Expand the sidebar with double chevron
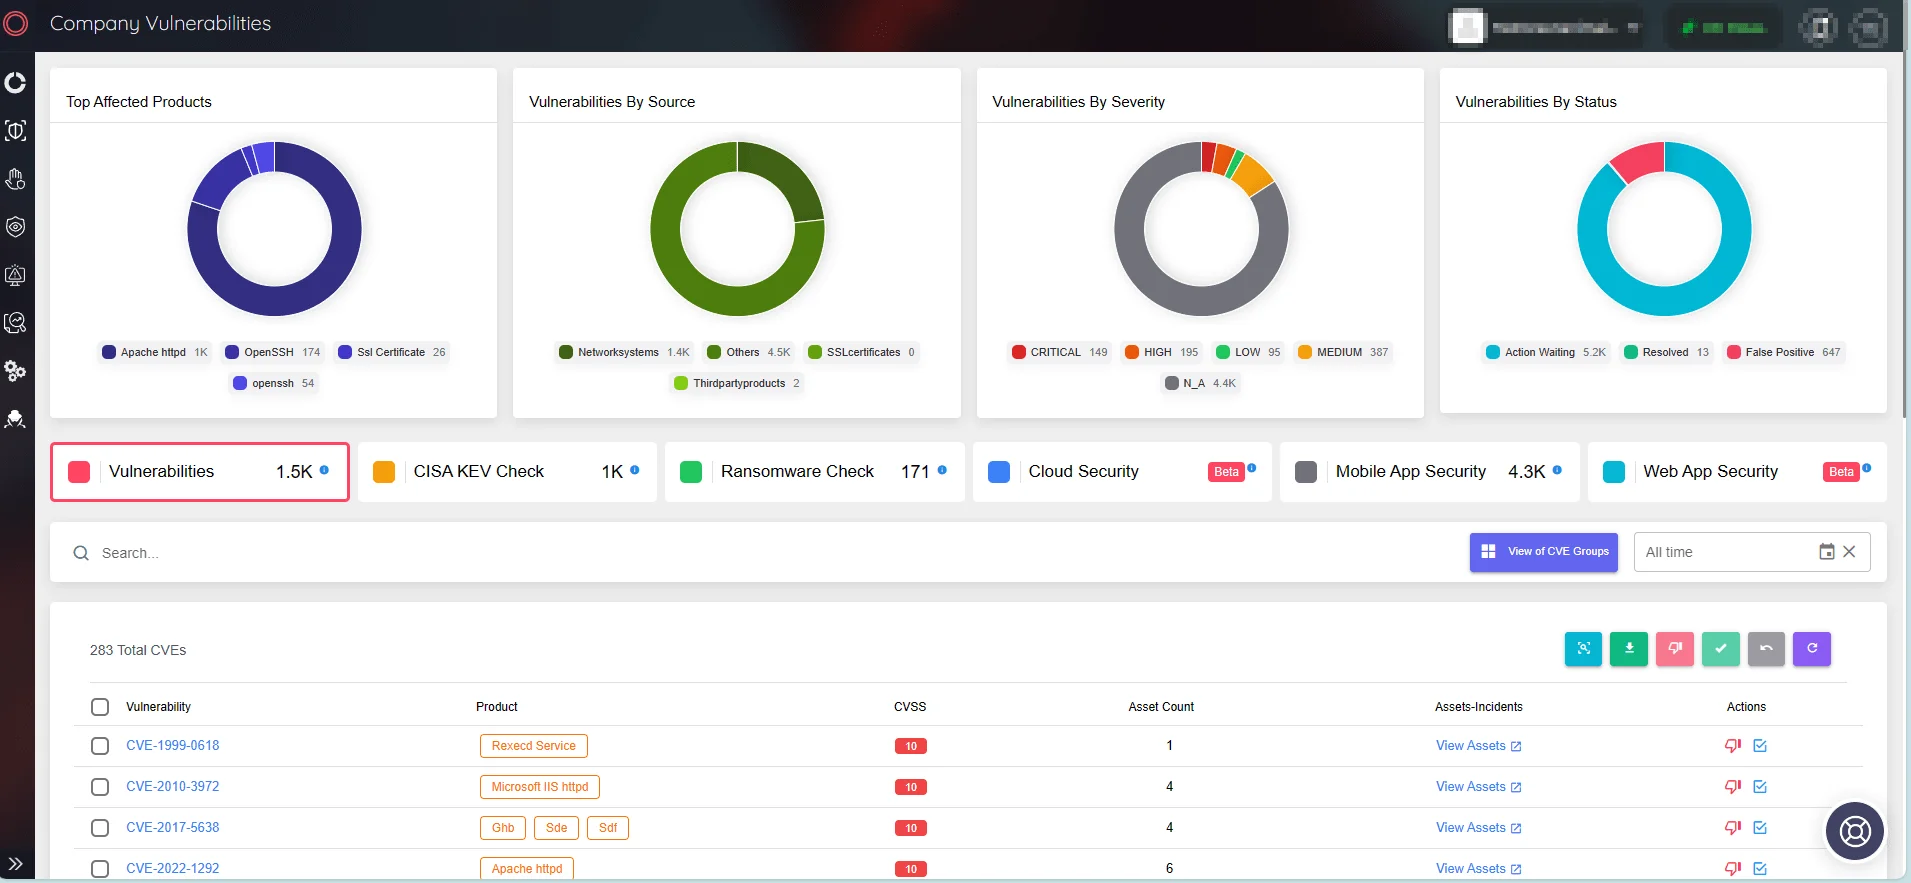Screen dimensions: 1911x883 click(x=16, y=864)
